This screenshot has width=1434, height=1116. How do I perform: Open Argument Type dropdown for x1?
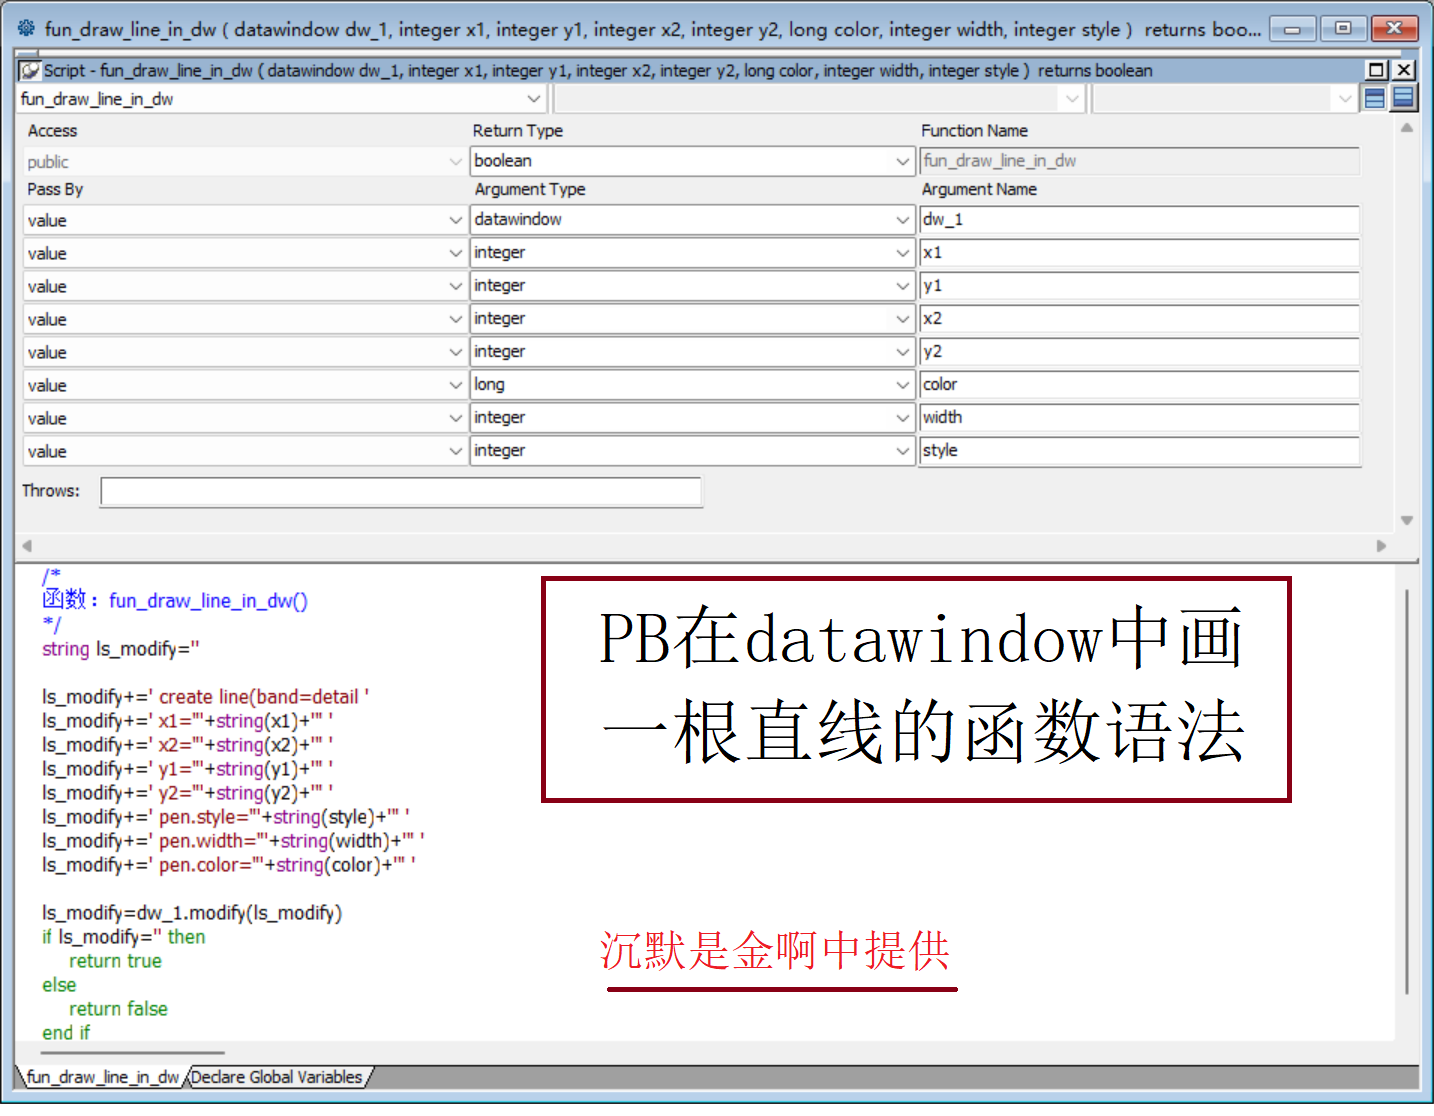point(902,253)
